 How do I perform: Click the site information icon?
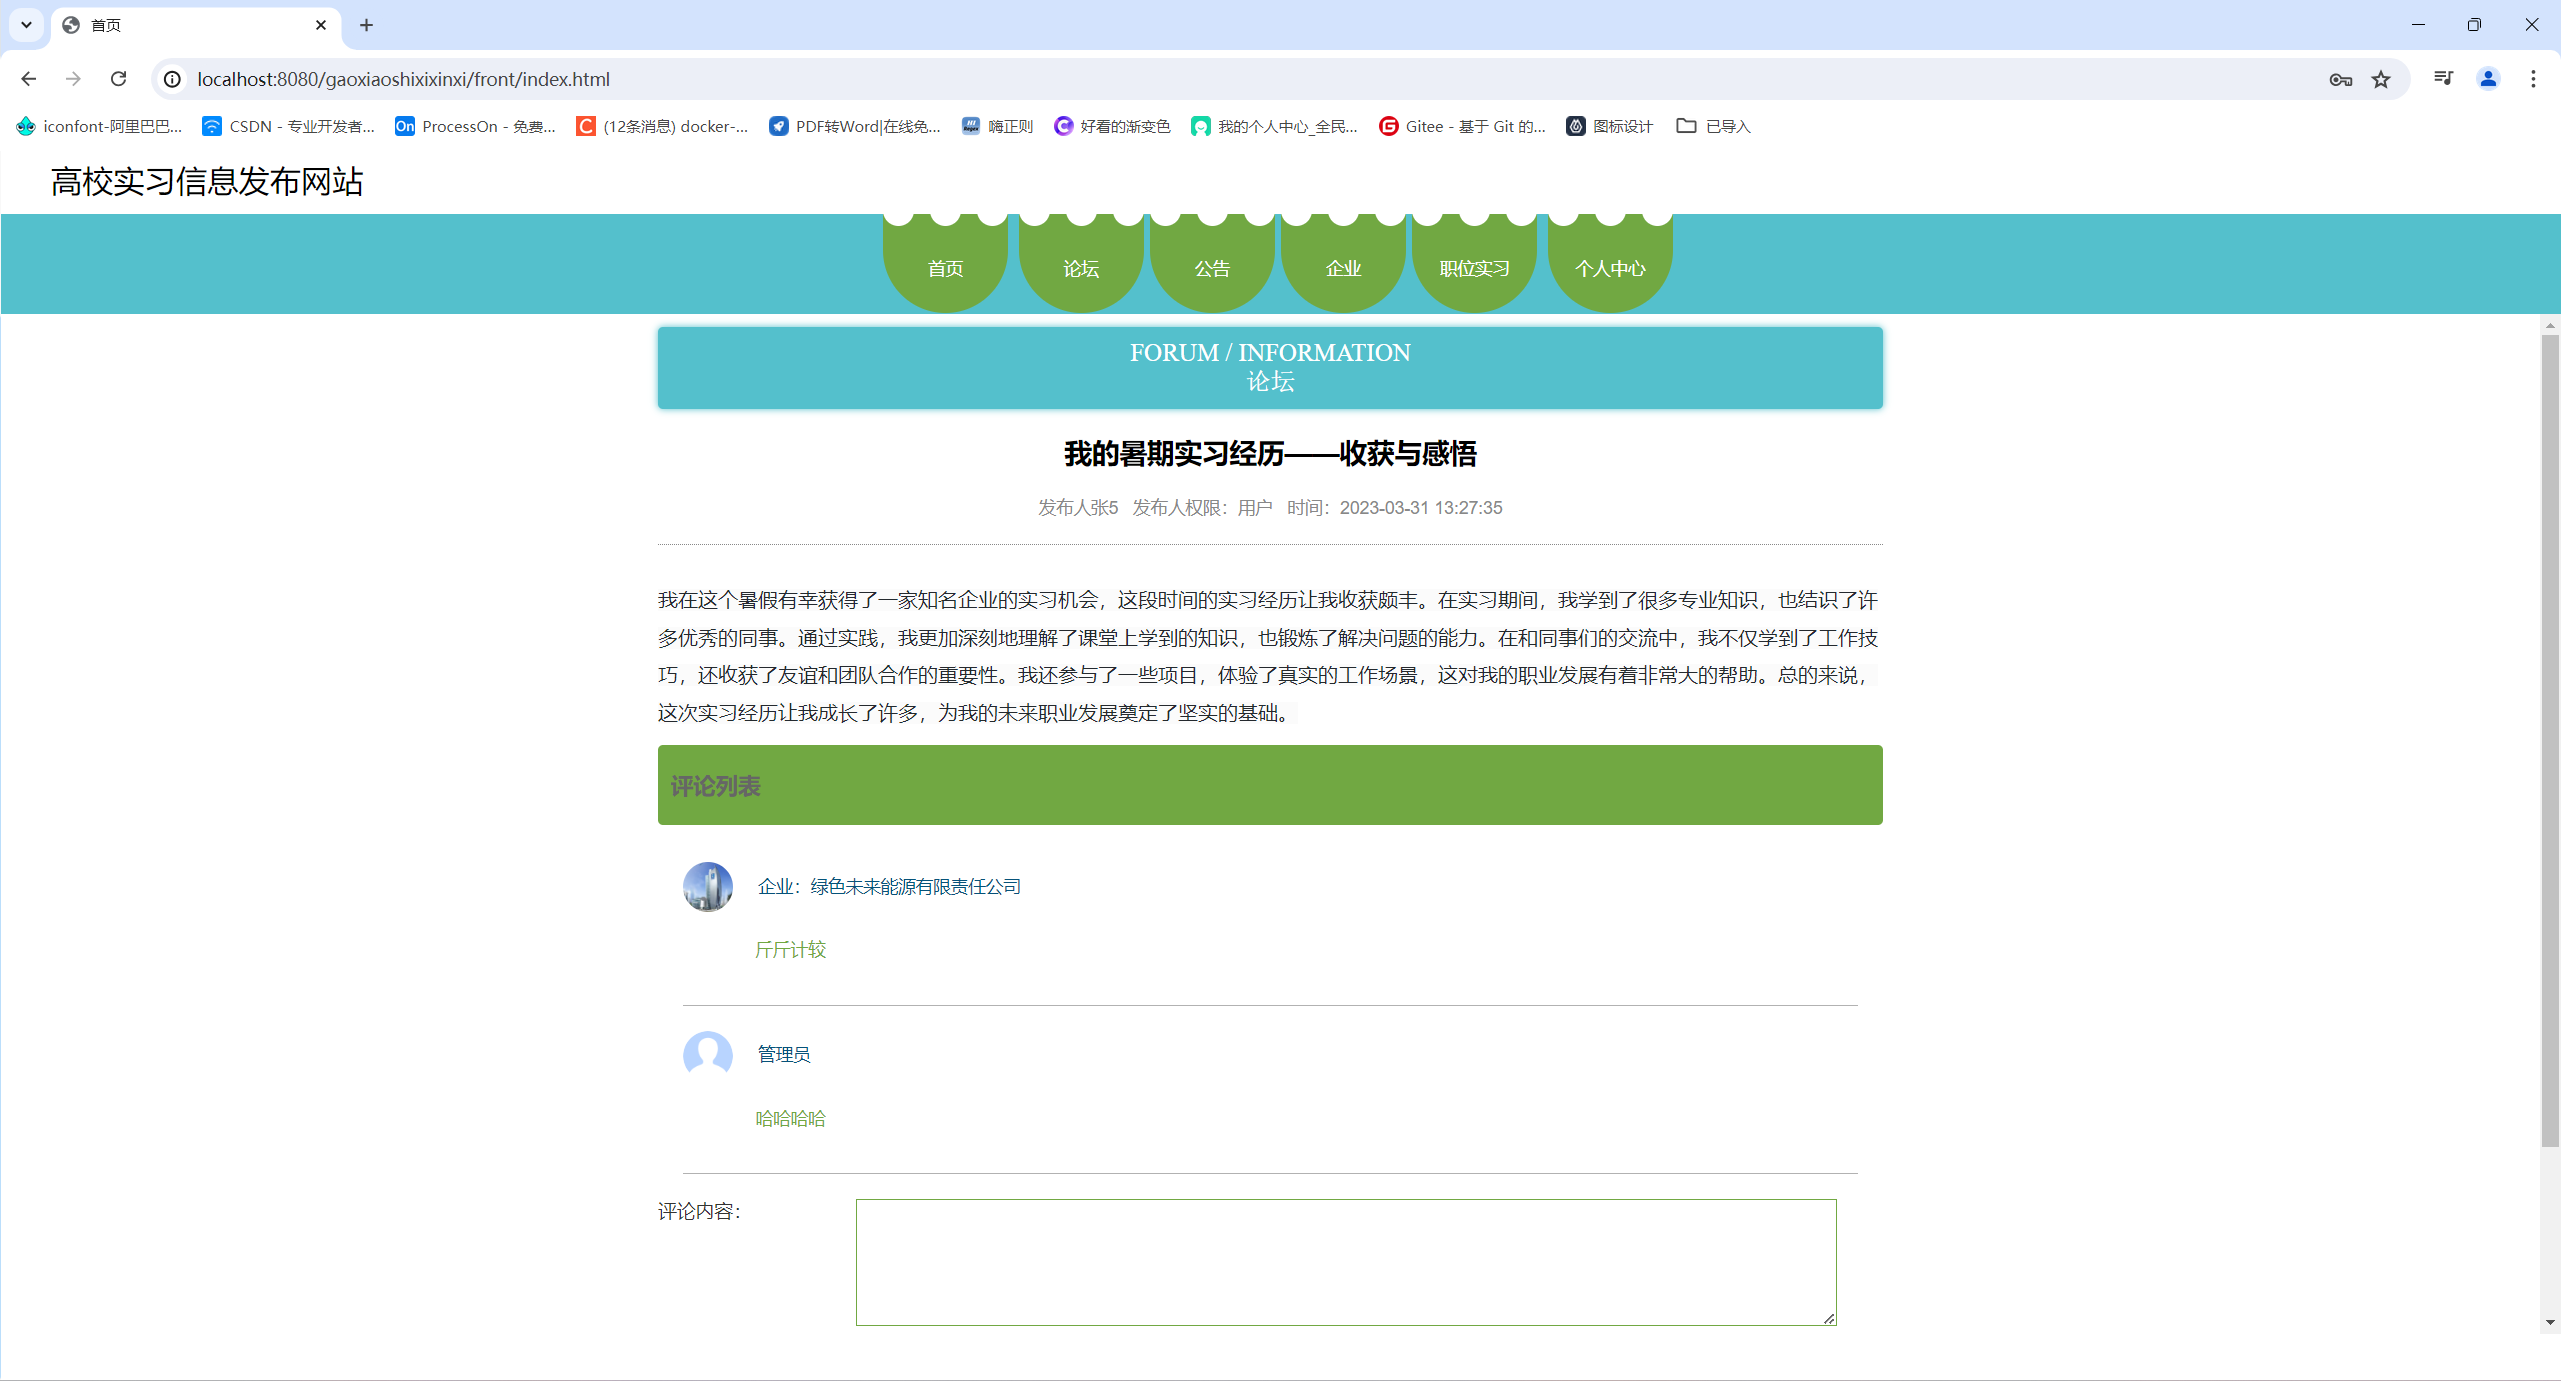(173, 79)
